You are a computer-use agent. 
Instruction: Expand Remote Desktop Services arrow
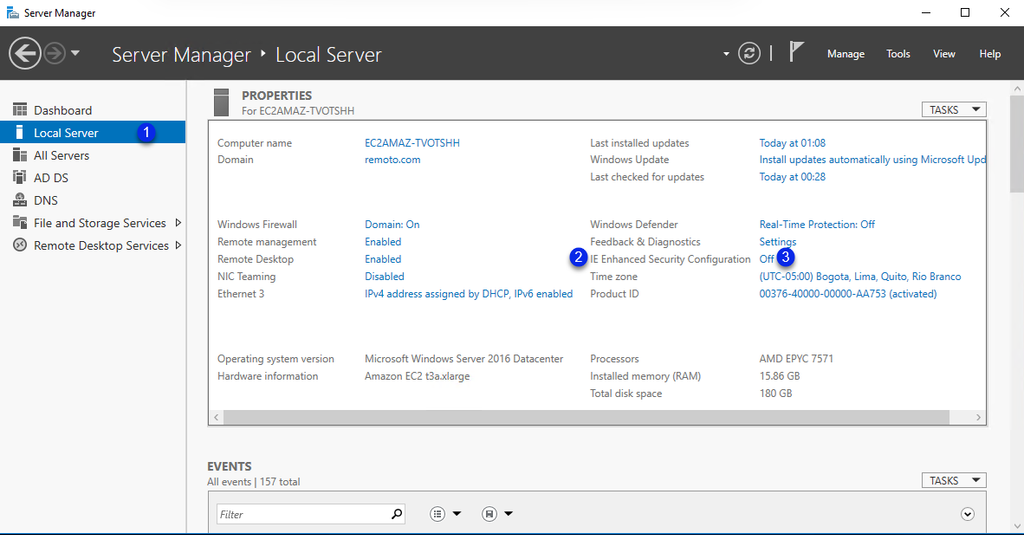pos(178,246)
